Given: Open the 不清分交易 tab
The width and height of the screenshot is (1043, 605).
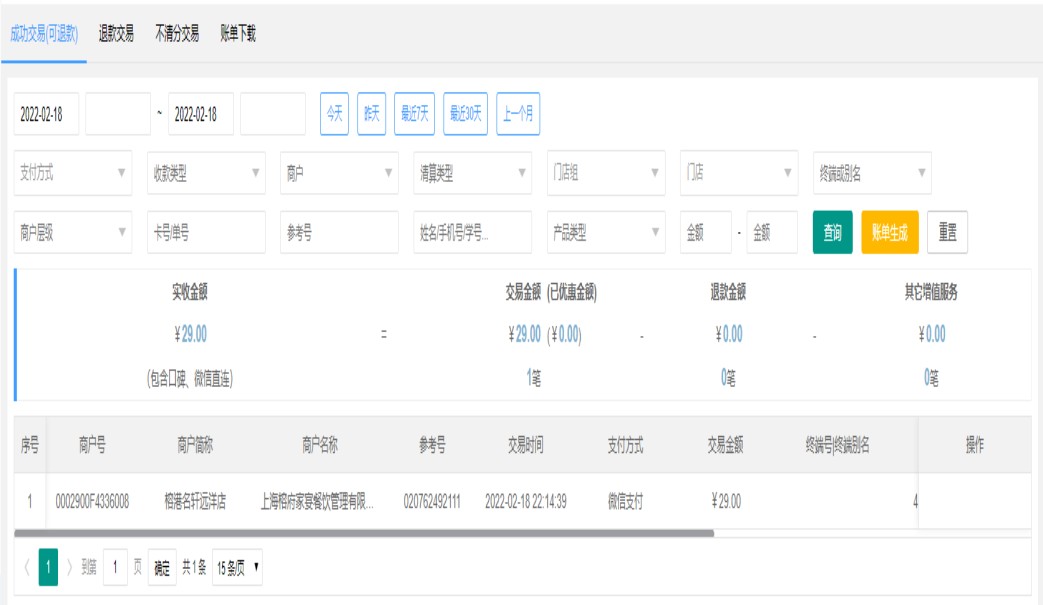Looking at the screenshot, I should click(176, 33).
